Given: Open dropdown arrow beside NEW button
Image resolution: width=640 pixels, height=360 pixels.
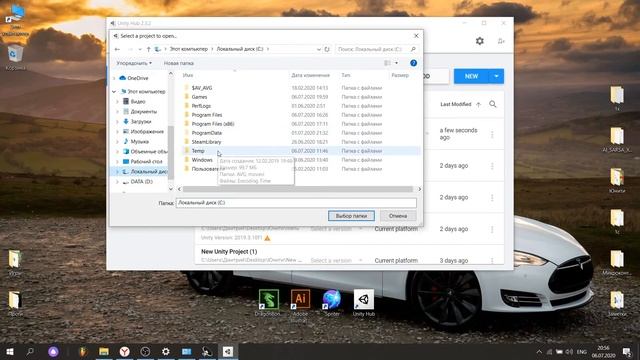Looking at the screenshot, I should tap(496, 76).
